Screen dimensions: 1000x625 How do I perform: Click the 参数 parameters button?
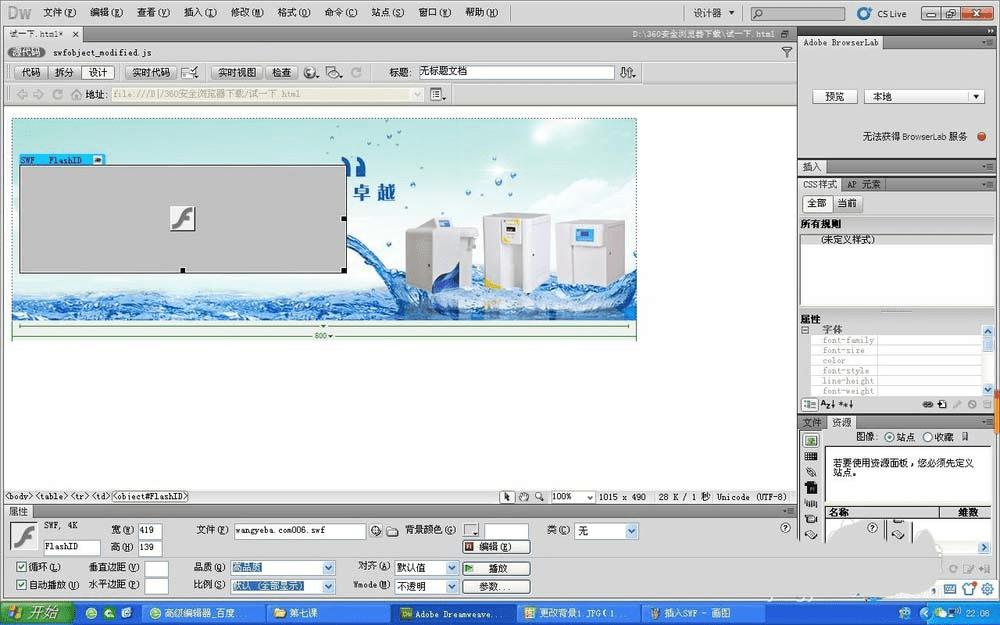496,586
